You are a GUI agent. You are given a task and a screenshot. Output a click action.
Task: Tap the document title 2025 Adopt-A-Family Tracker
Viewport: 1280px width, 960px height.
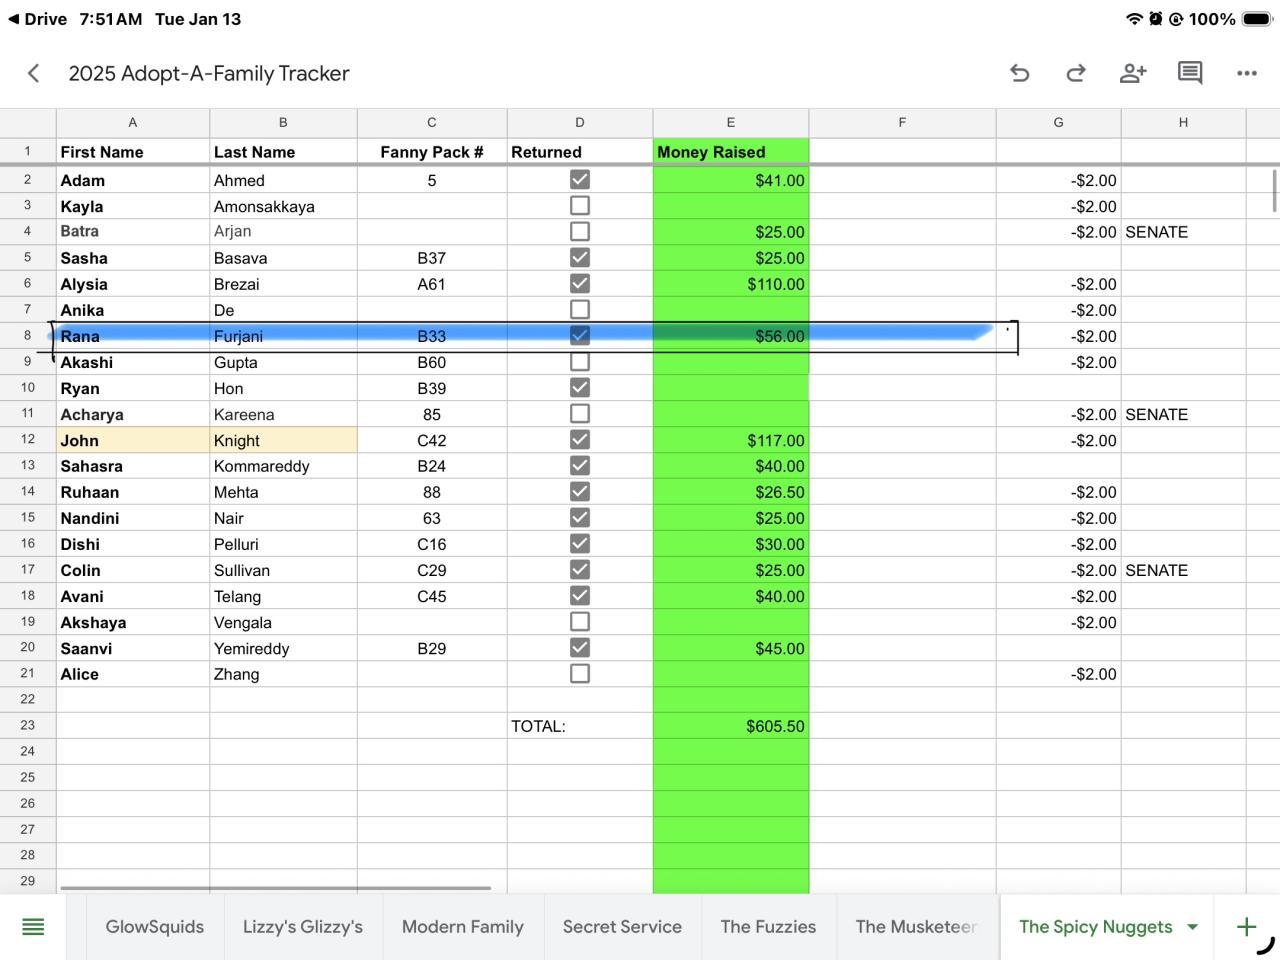point(209,73)
